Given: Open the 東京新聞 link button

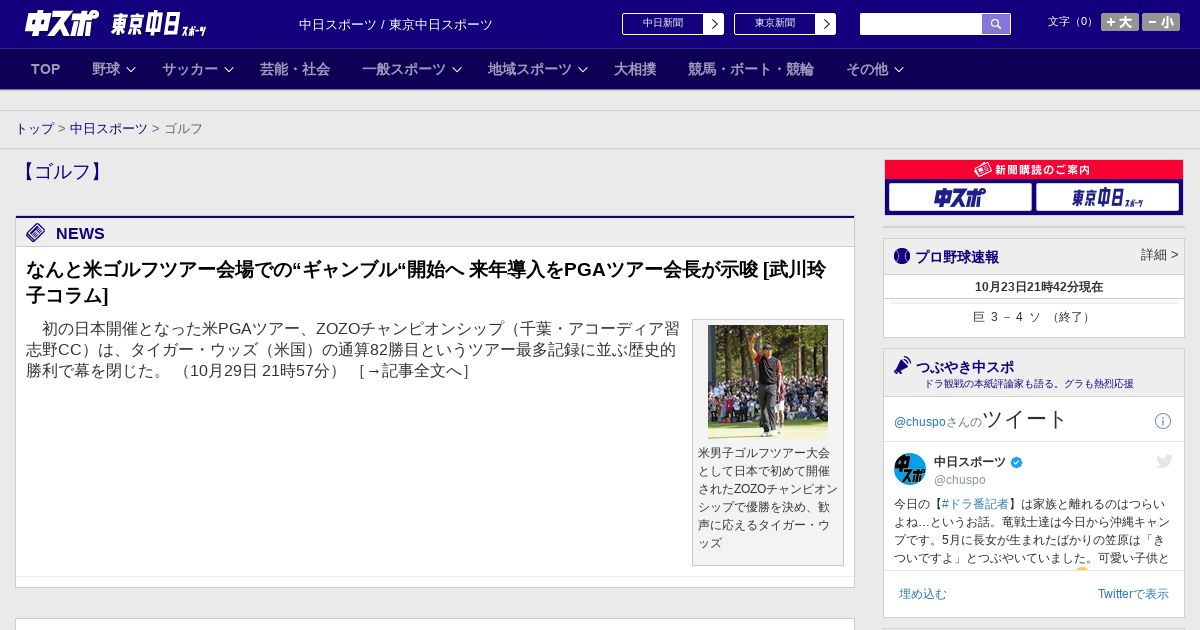Looking at the screenshot, I should pos(785,24).
